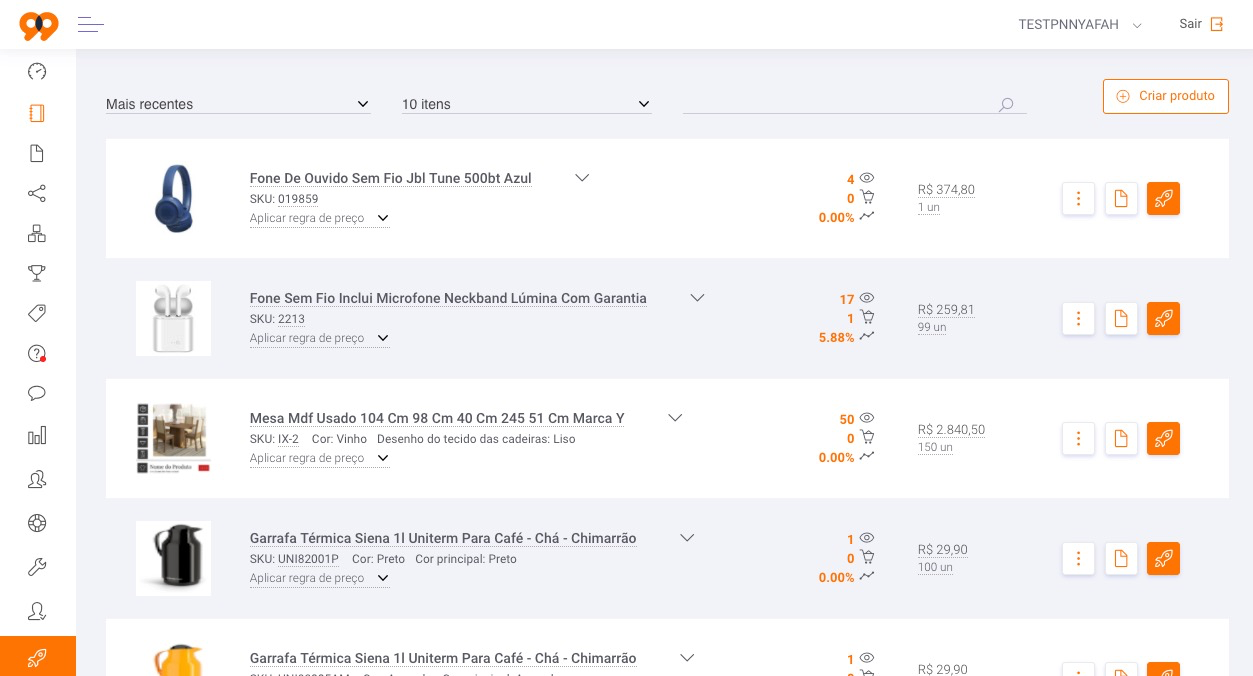Open the user profile icon in the sidebar
1253x676 pixels.
37,611
